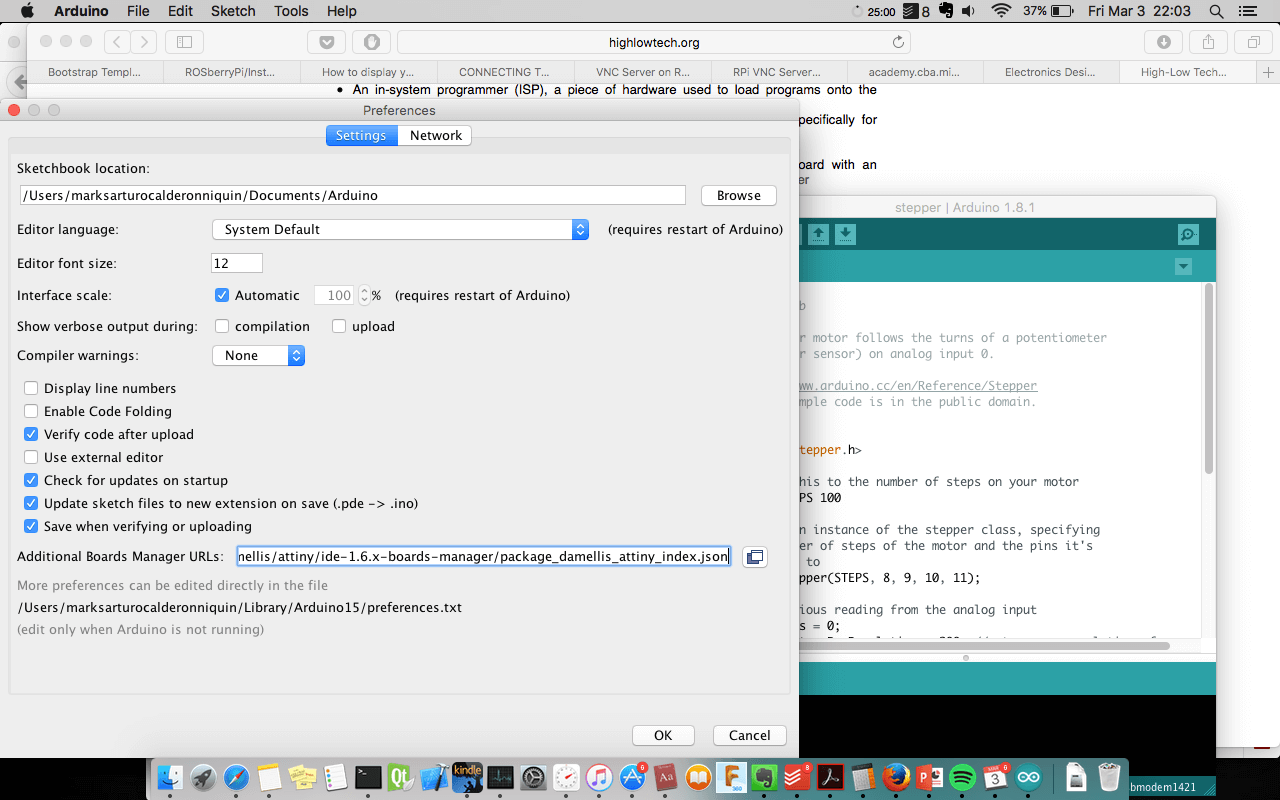Open the Sketch menu

(233, 11)
